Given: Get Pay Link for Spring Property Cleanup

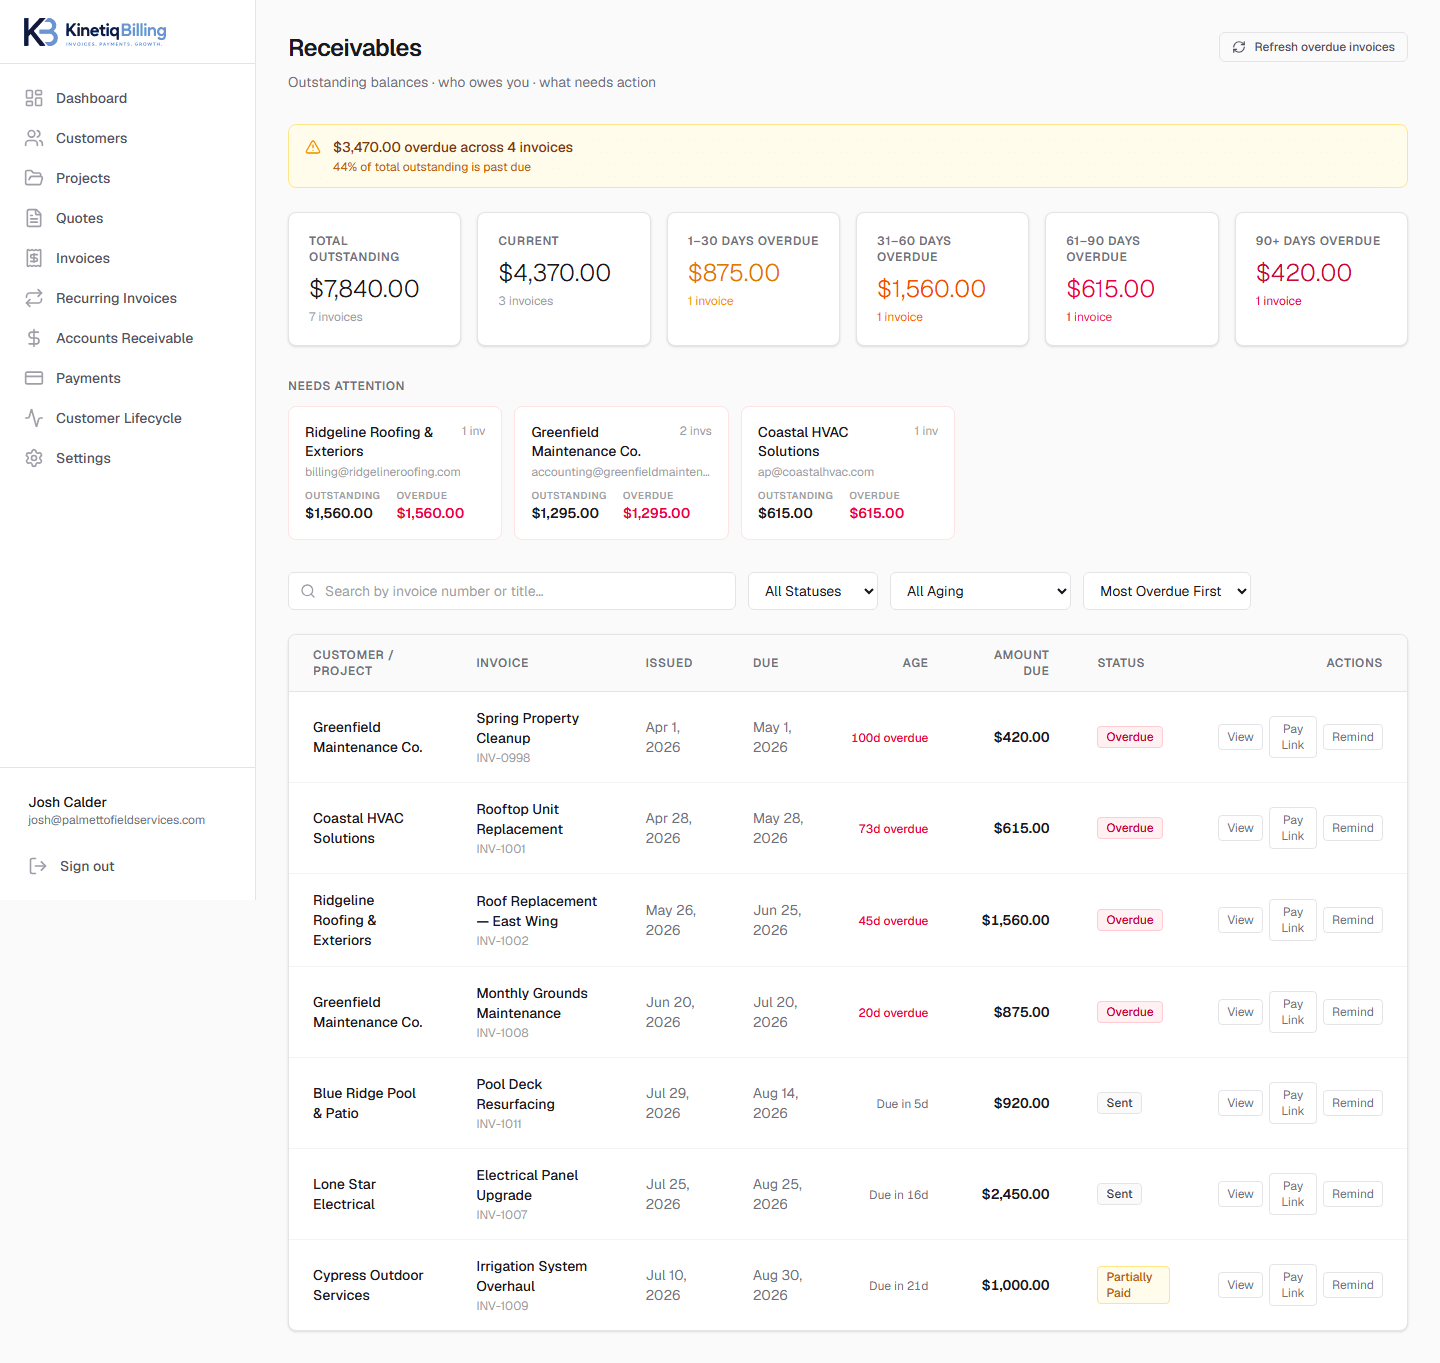Looking at the screenshot, I should [1293, 737].
